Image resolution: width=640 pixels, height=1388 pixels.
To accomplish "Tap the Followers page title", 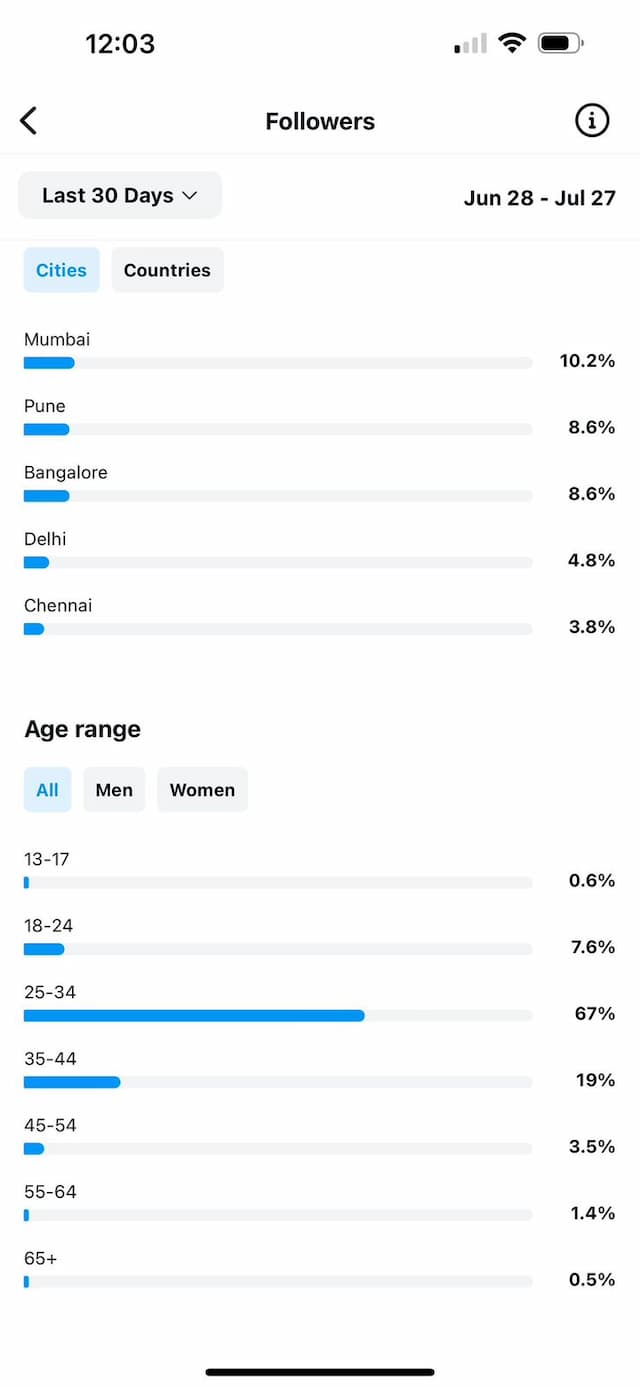I will 320,121.
